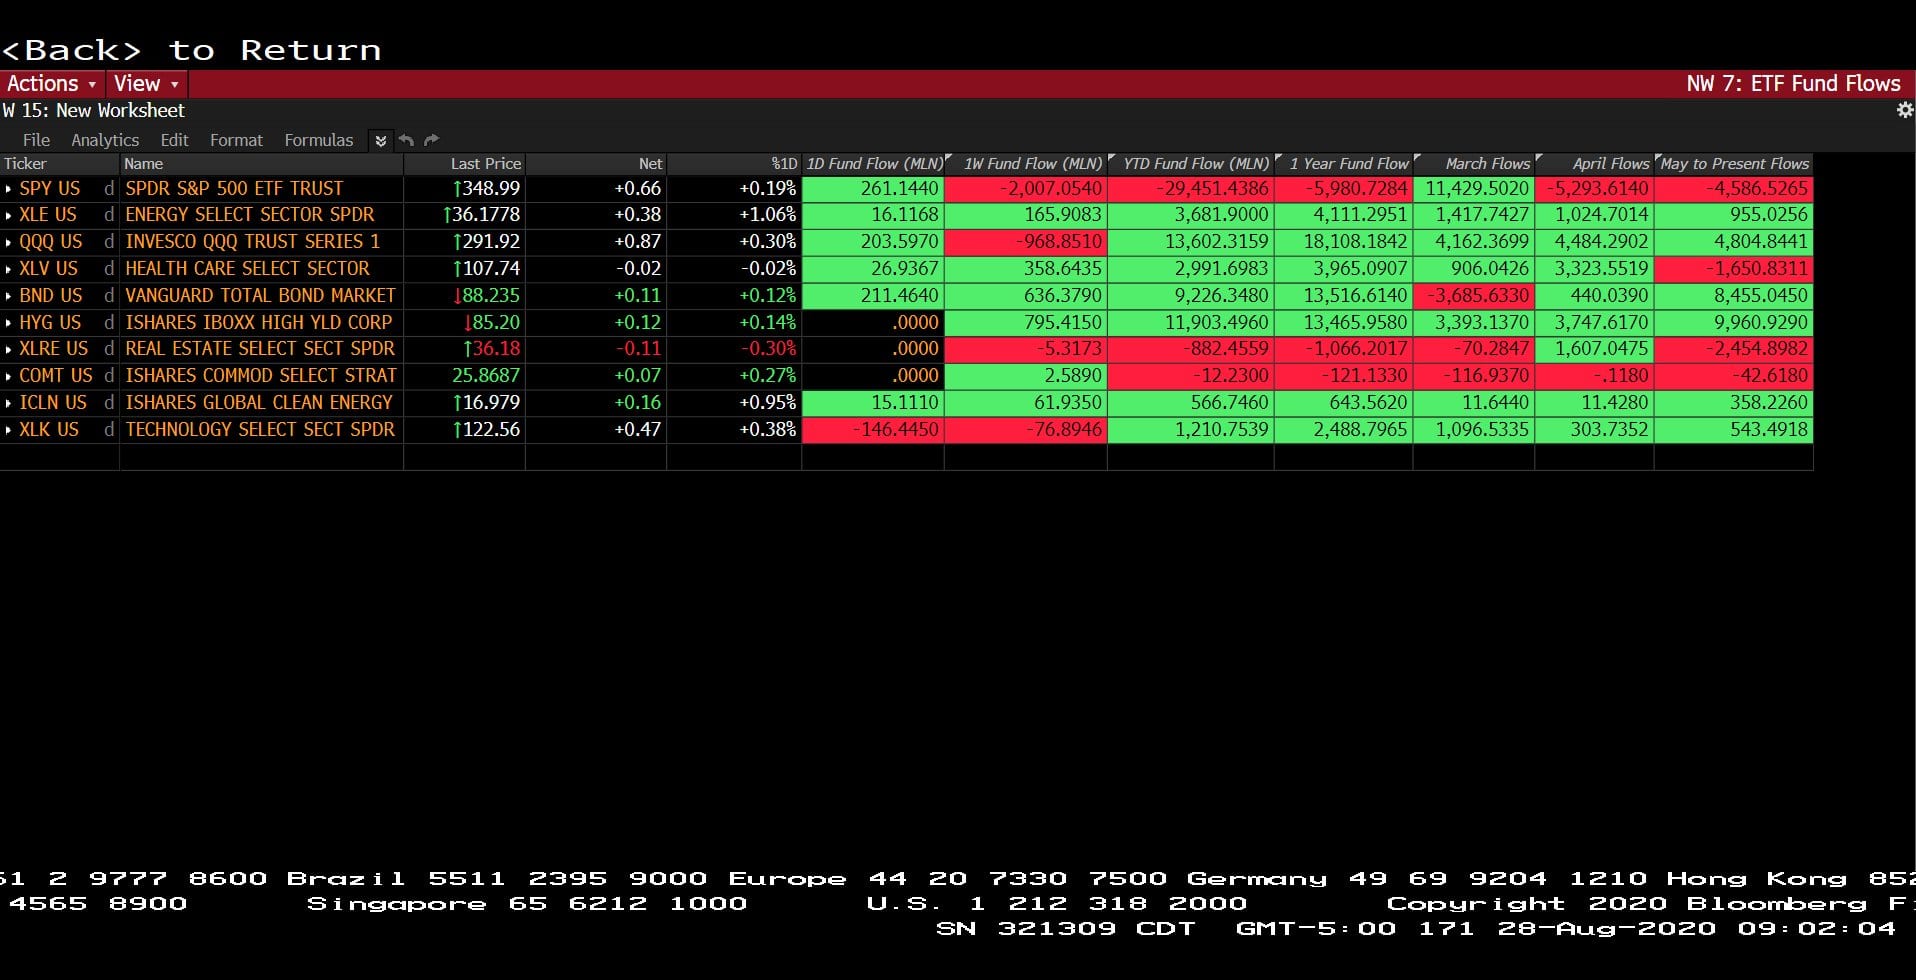The height and width of the screenshot is (980, 1916).
Task: Expand the XLE US row arrow
Action: (9, 215)
